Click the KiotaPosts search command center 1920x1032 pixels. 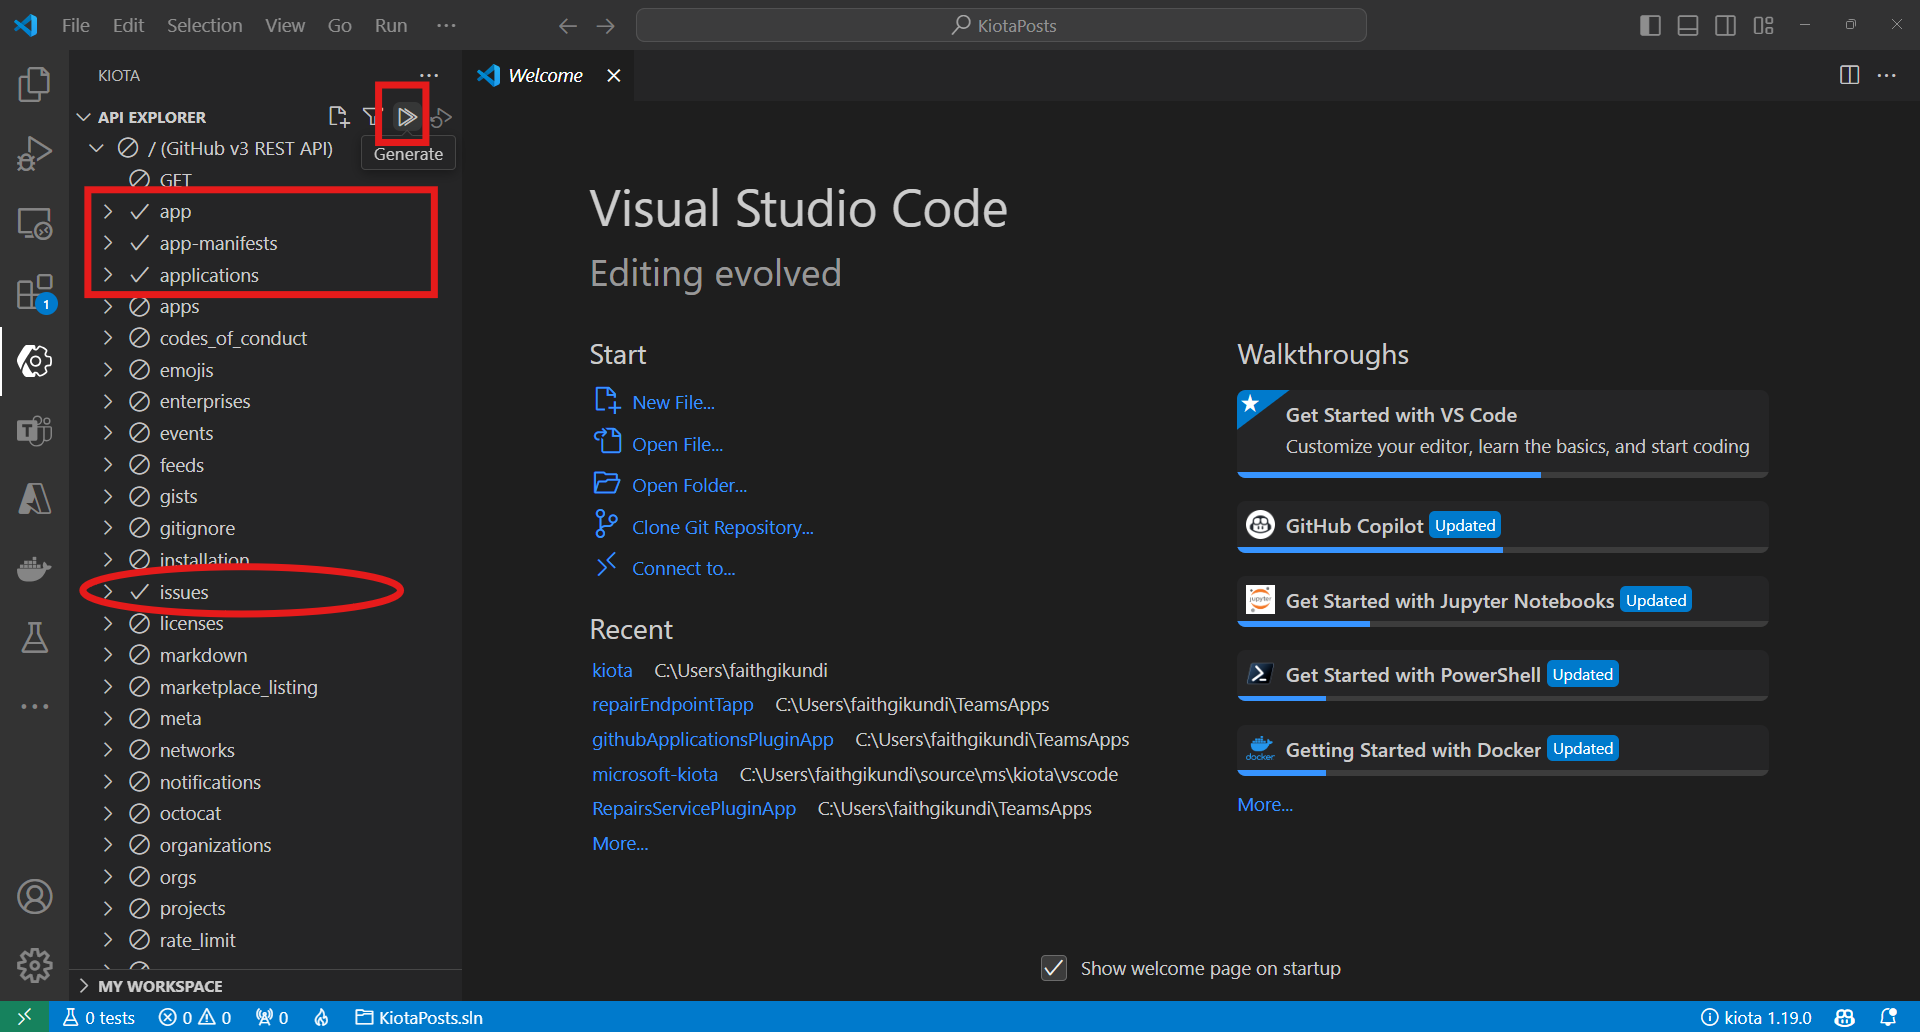point(1001,25)
